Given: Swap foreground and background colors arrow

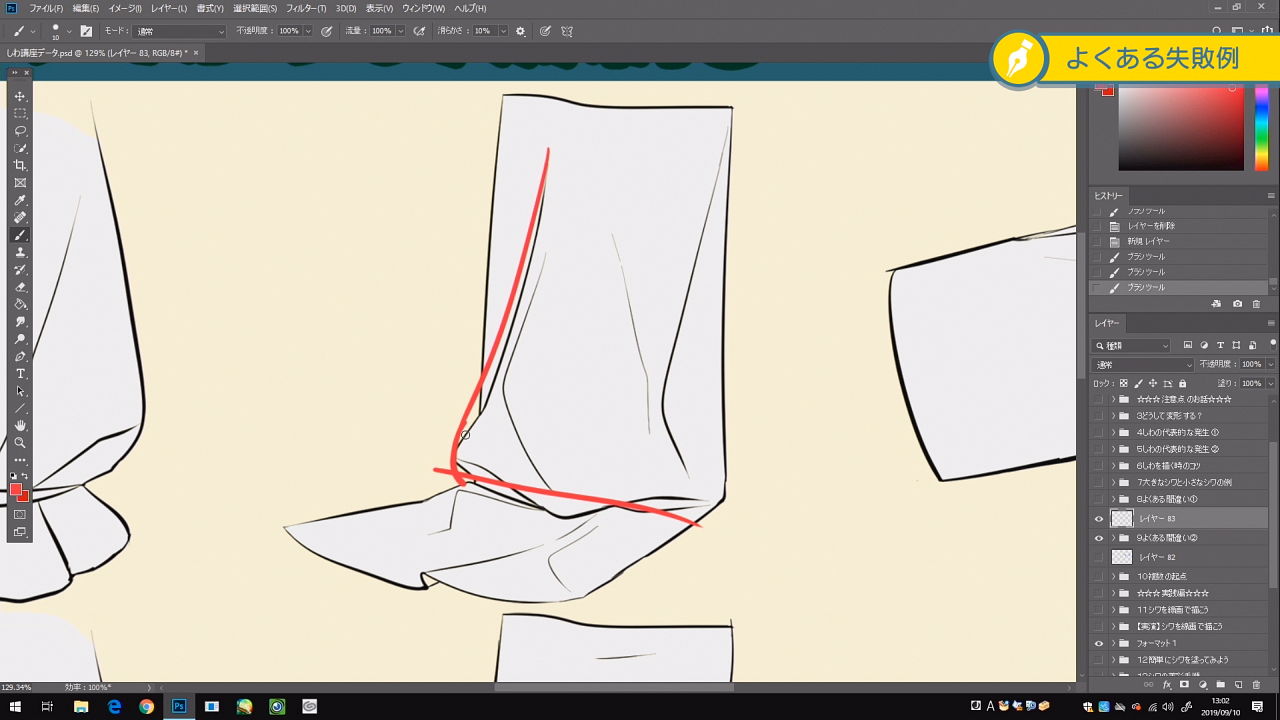Looking at the screenshot, I should 26,476.
